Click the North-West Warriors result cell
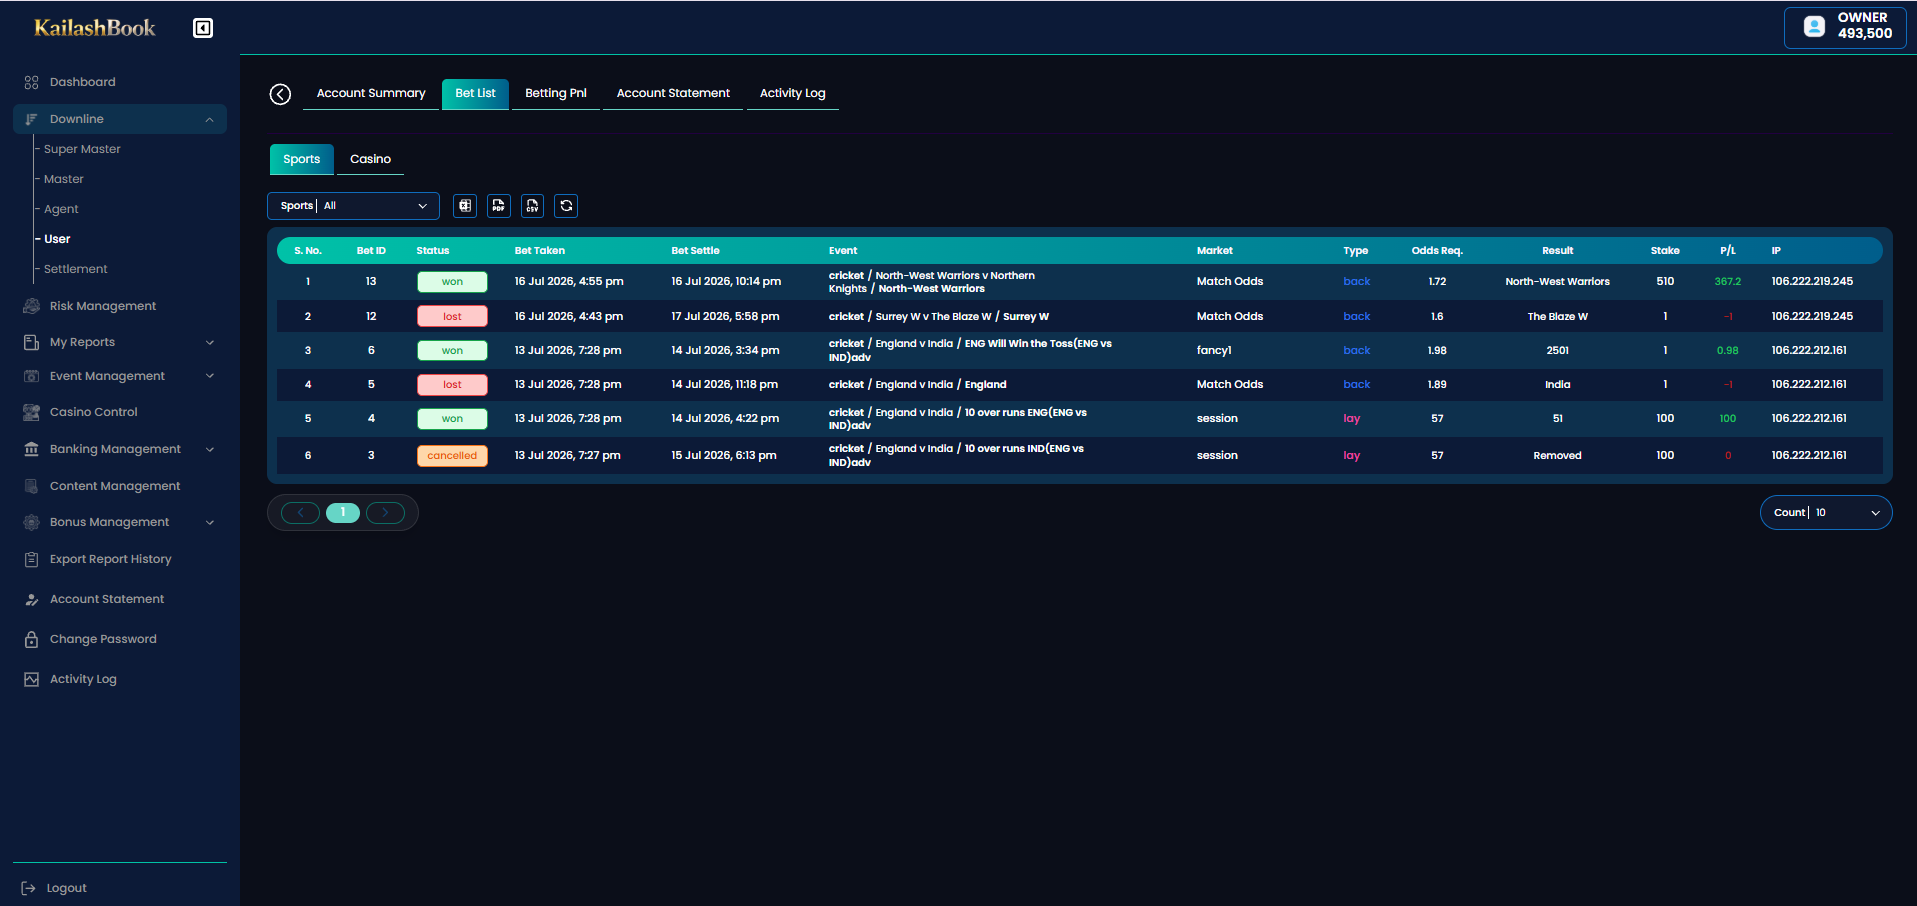The image size is (1917, 906). (x=1558, y=282)
